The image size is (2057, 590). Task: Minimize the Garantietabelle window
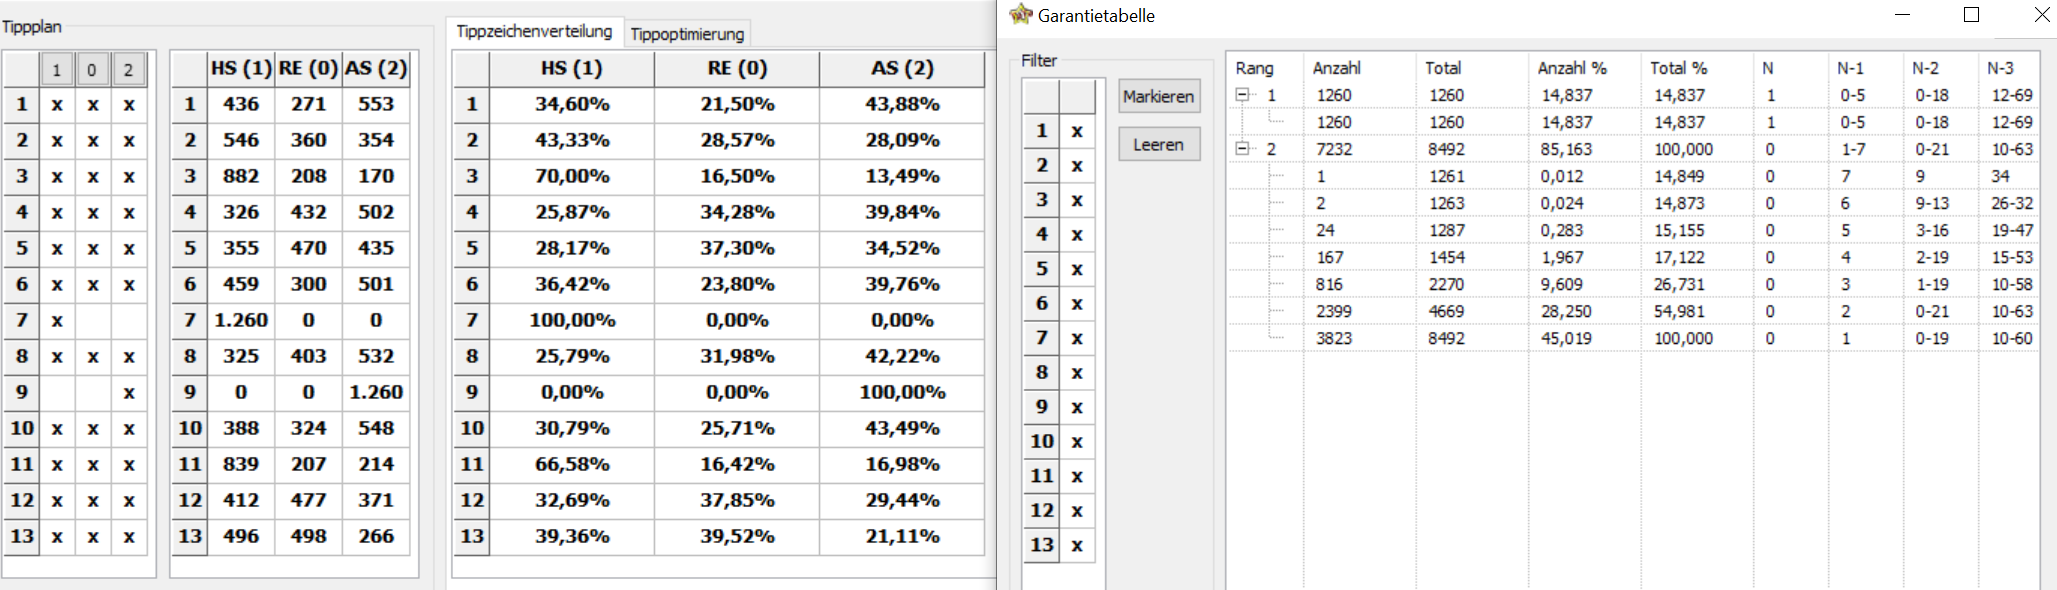pos(1902,15)
